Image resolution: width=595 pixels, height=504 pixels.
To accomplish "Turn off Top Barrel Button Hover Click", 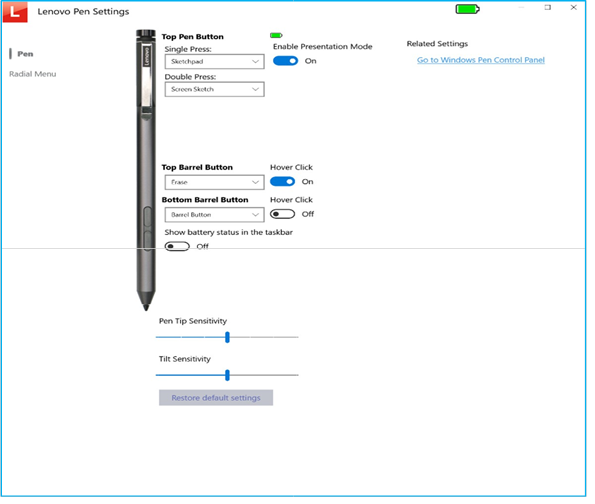I will click(x=282, y=182).
